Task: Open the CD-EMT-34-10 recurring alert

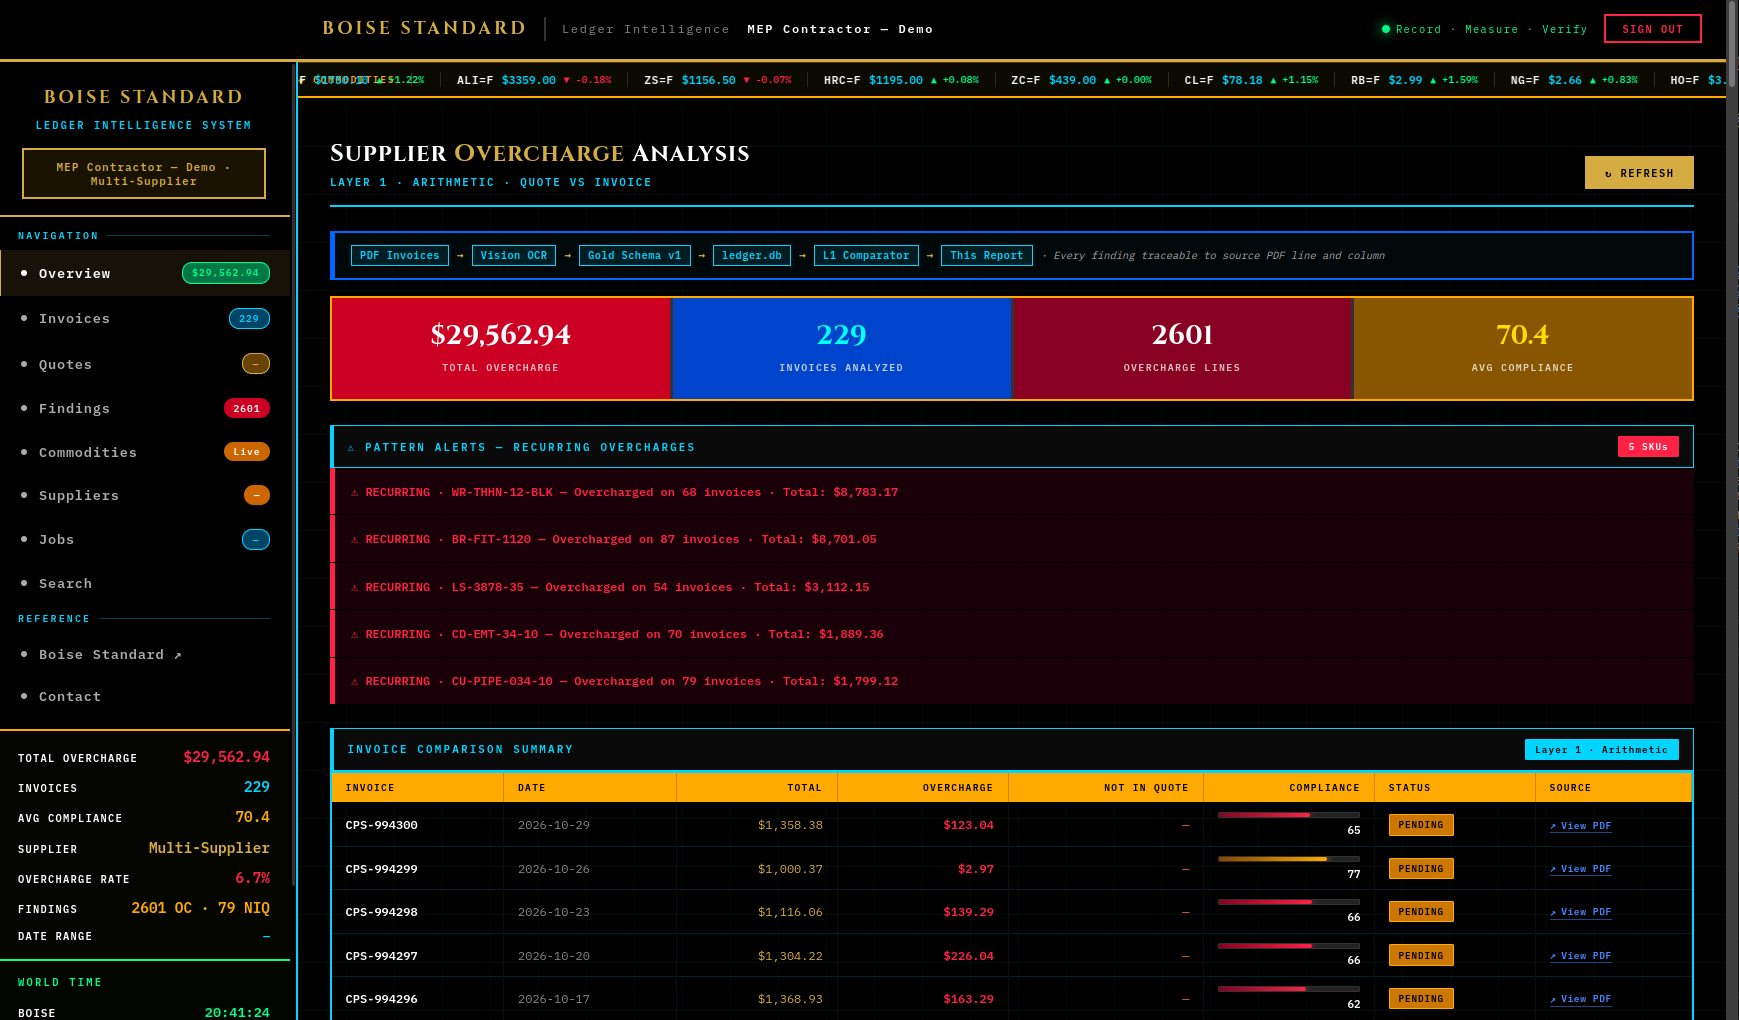Action: [1012, 634]
